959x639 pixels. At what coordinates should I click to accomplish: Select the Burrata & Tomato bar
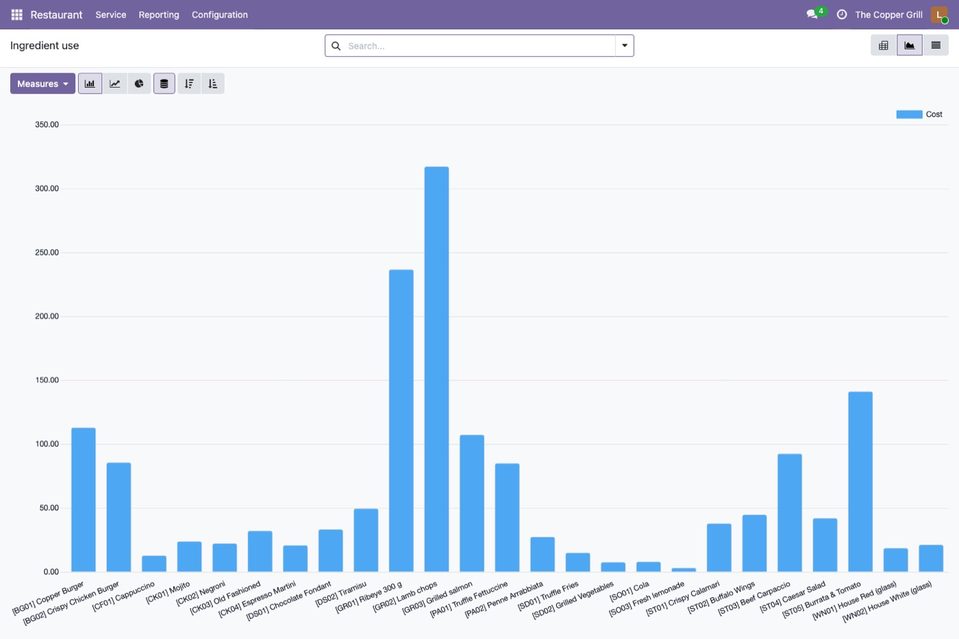coord(861,482)
